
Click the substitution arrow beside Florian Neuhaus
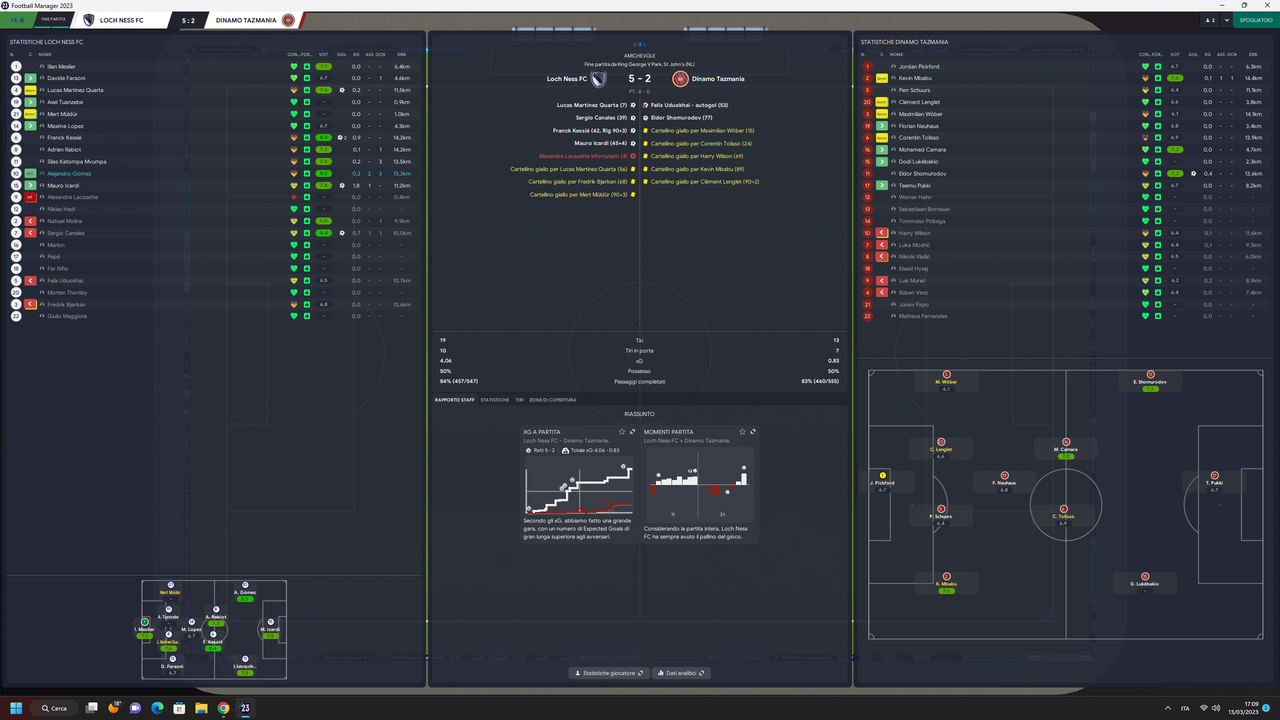click(x=882, y=126)
